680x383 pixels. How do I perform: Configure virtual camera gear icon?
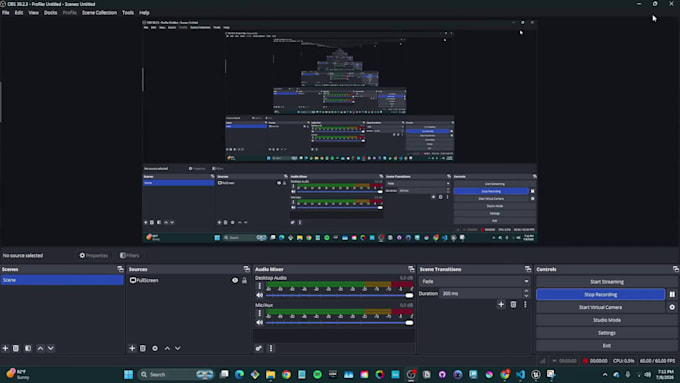[x=672, y=307]
